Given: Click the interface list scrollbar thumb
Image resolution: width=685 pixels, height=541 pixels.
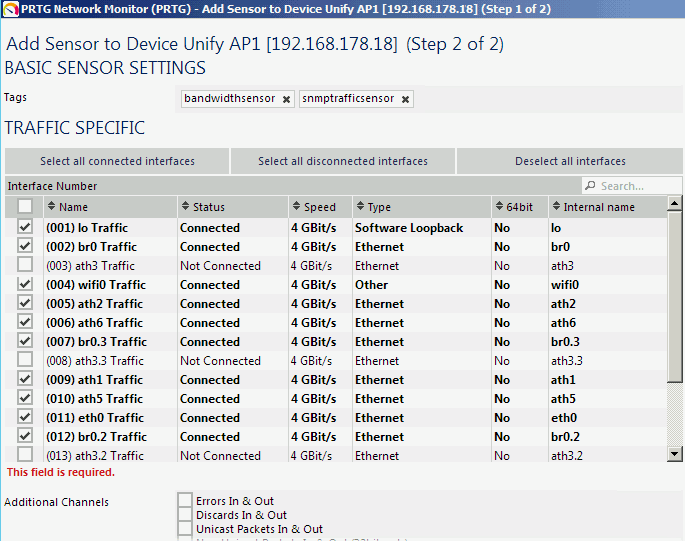Looking at the screenshot, I should (675, 296).
